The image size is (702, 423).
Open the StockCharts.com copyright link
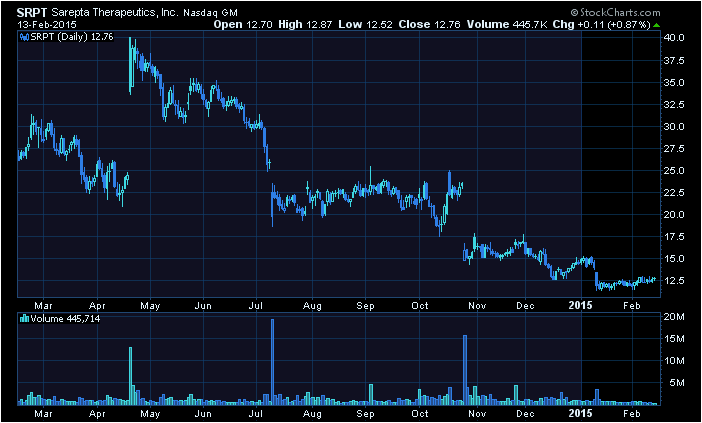pos(615,13)
